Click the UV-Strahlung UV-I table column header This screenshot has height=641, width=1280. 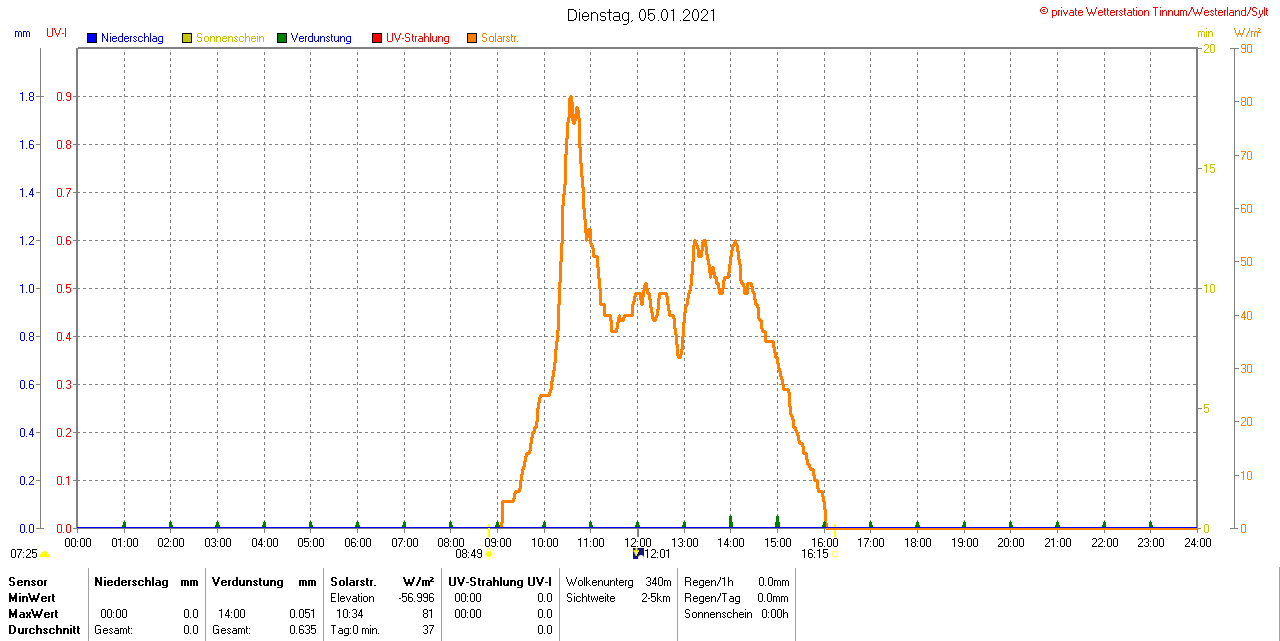pyautogui.click(x=499, y=581)
